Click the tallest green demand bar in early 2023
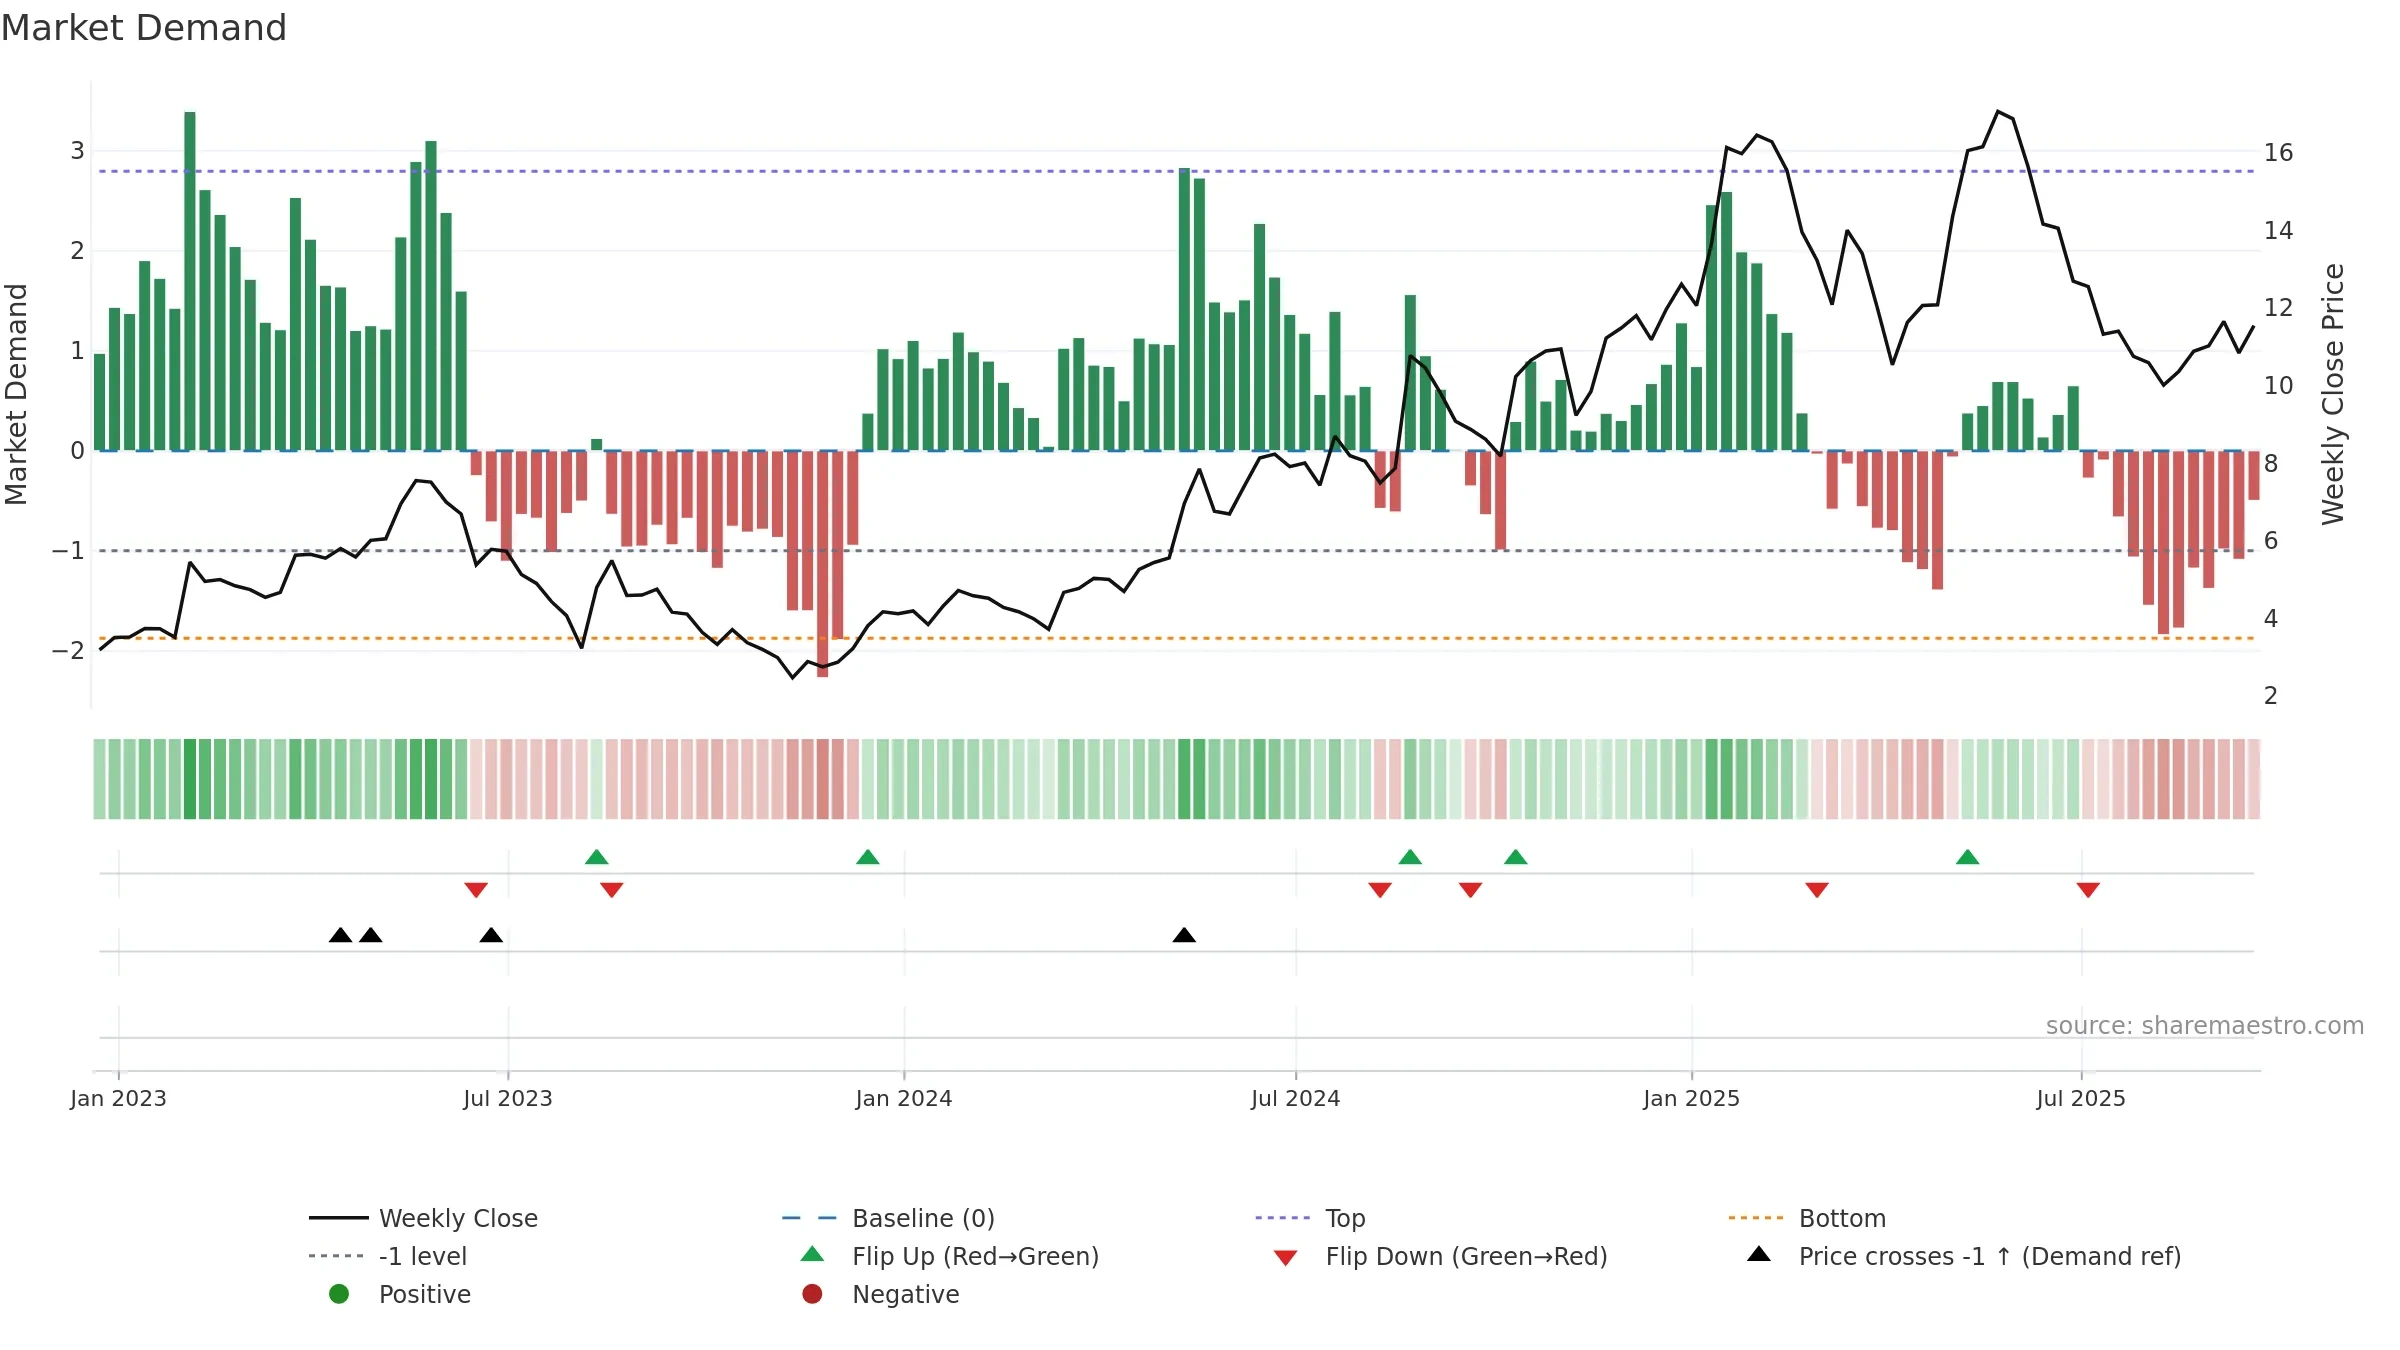Screen dimensions: 2400x1350 point(190,281)
